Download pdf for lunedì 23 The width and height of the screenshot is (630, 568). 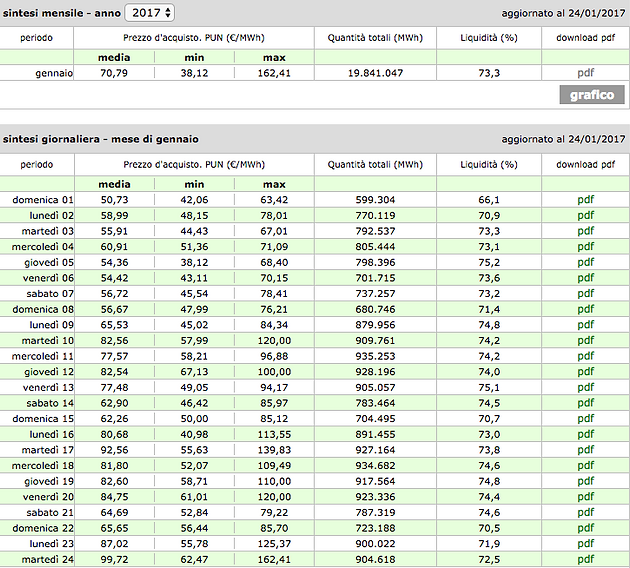point(585,543)
